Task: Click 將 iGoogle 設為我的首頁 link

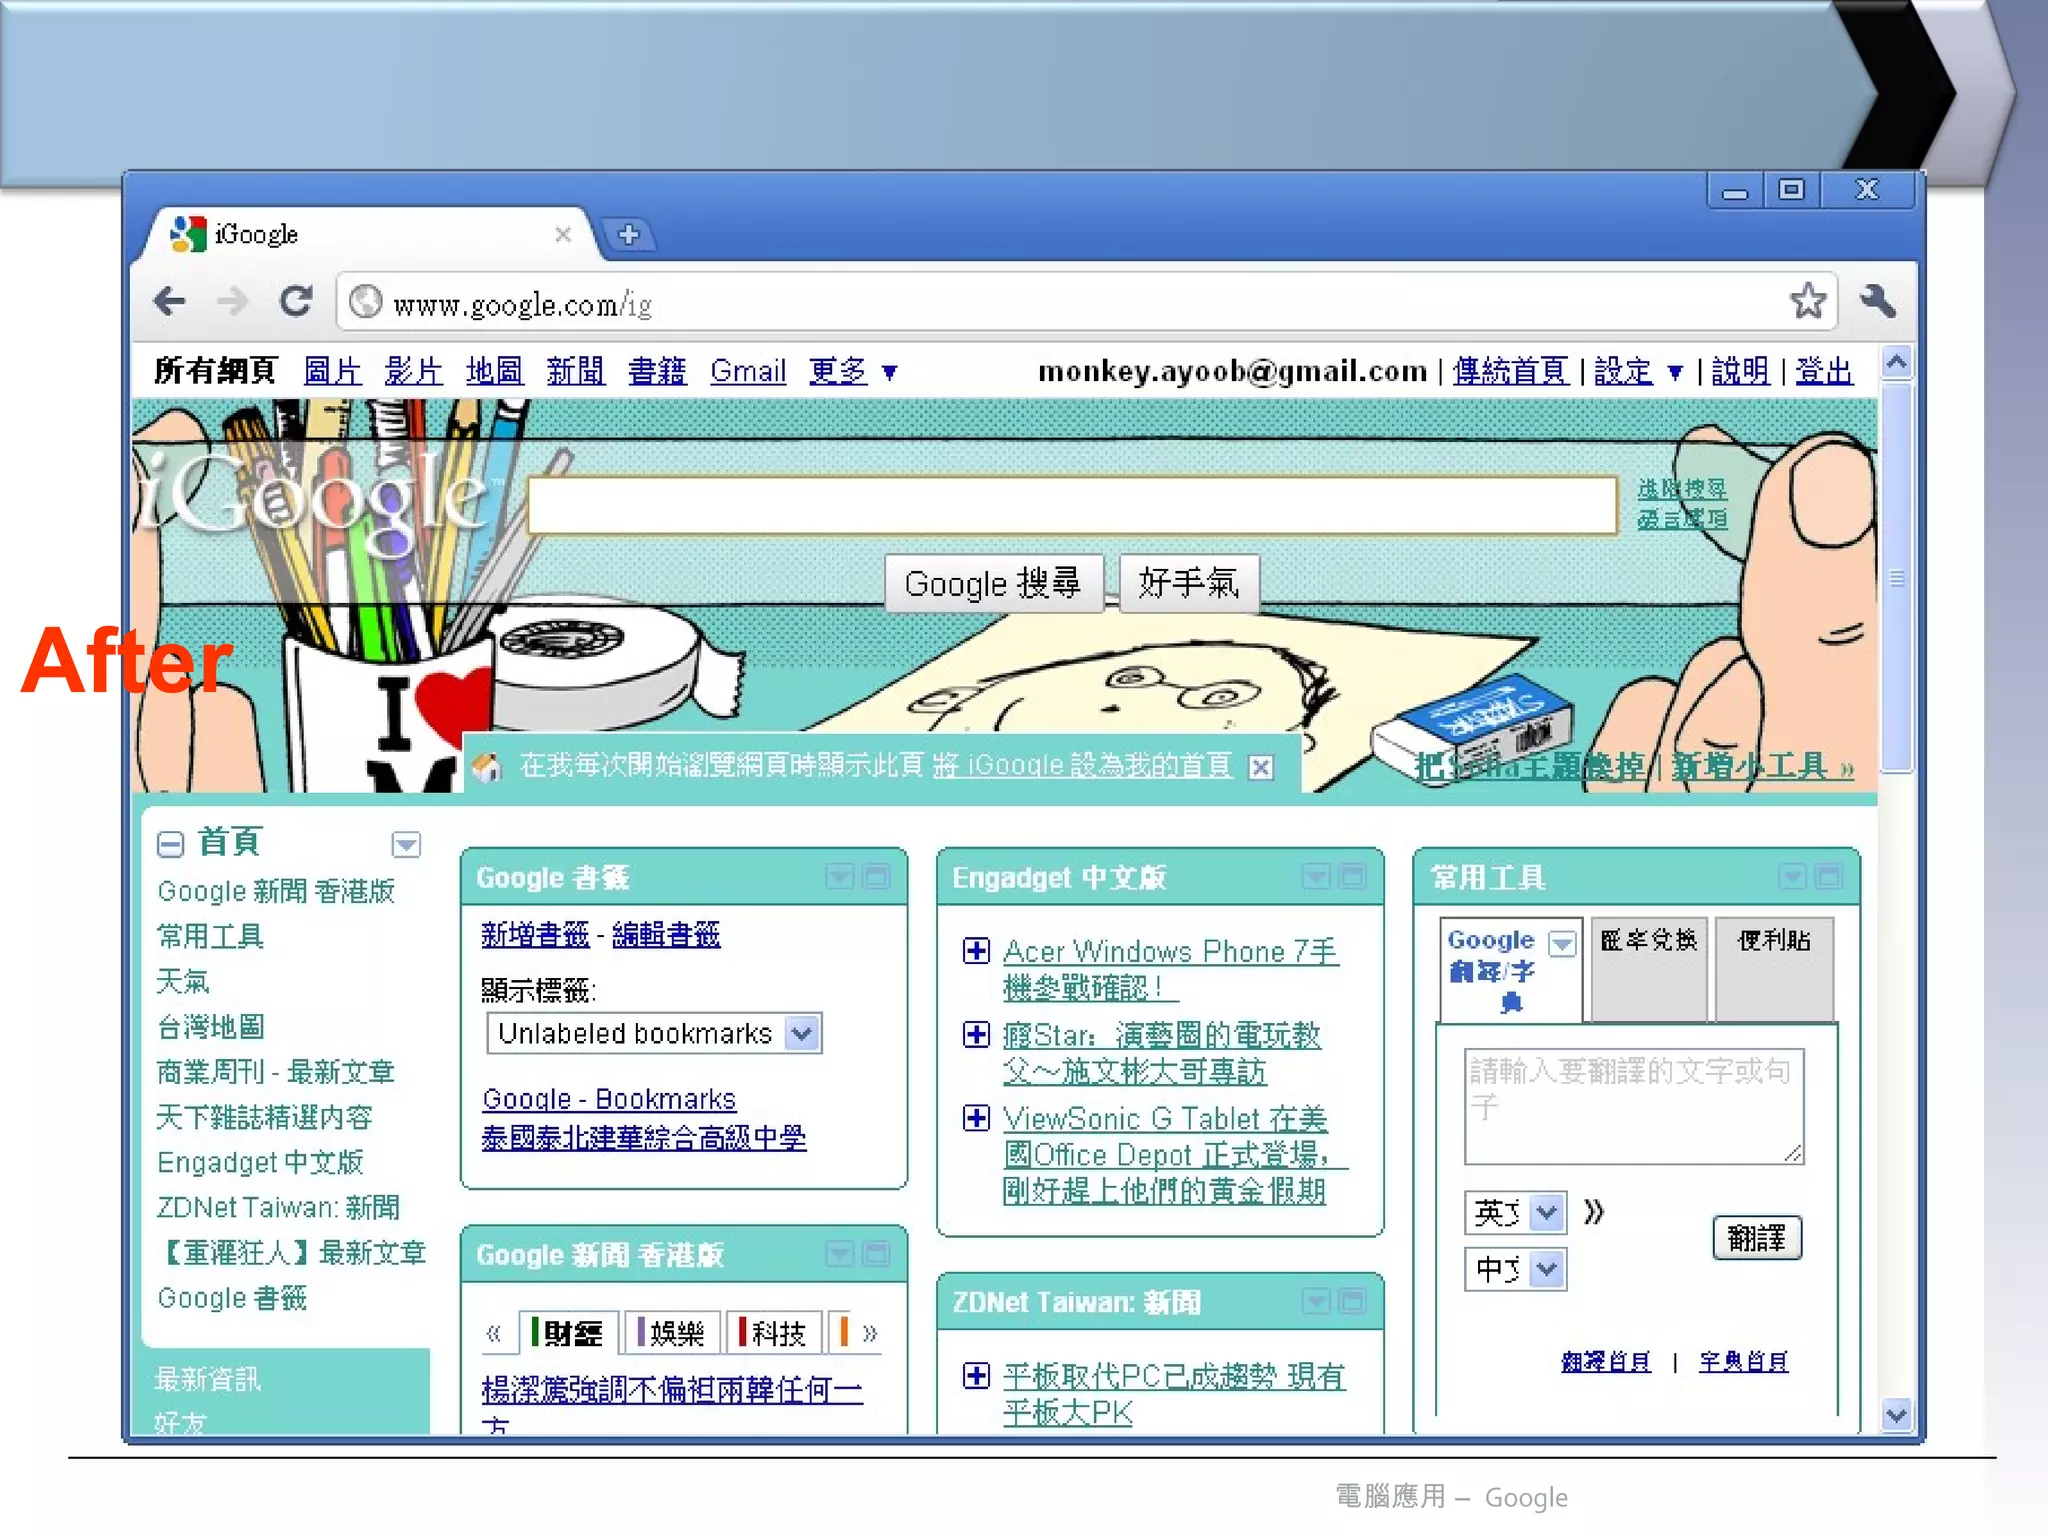Action: coord(1082,767)
